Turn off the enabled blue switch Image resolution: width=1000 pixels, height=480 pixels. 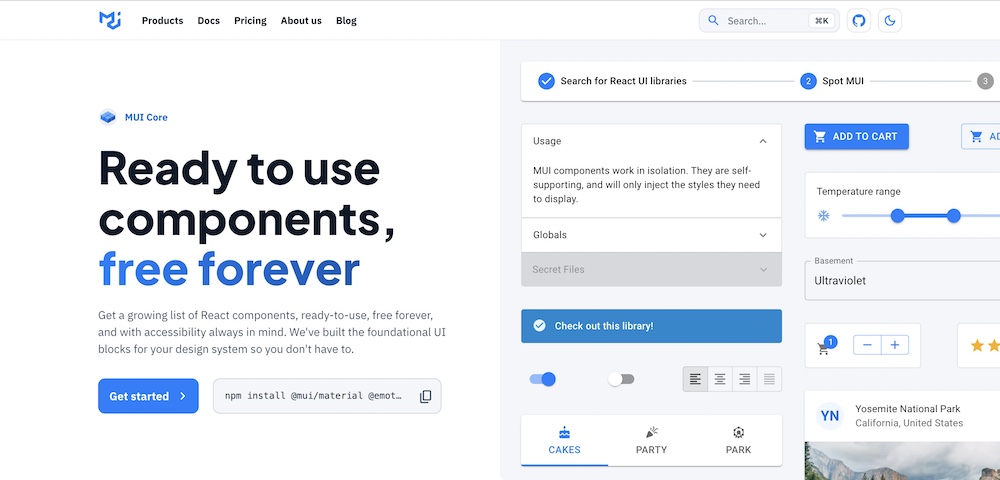[542, 379]
